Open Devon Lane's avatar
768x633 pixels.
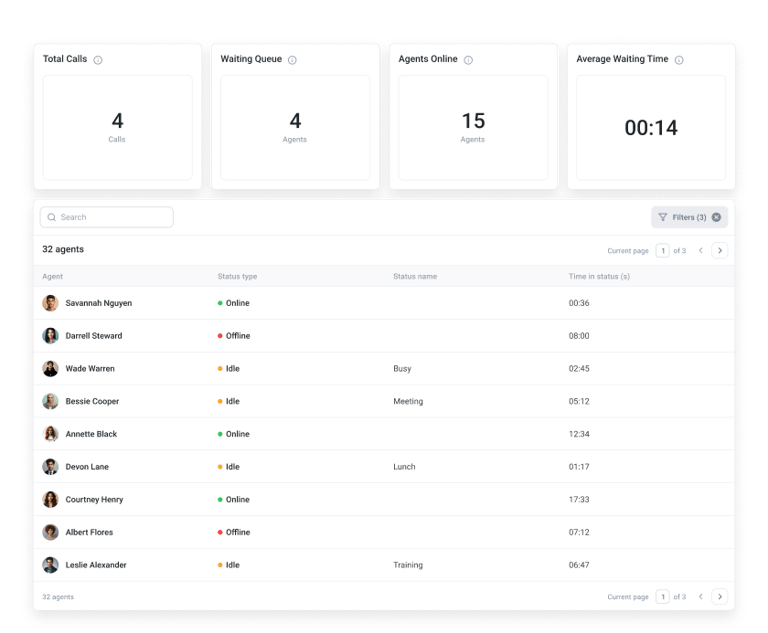[50, 466]
